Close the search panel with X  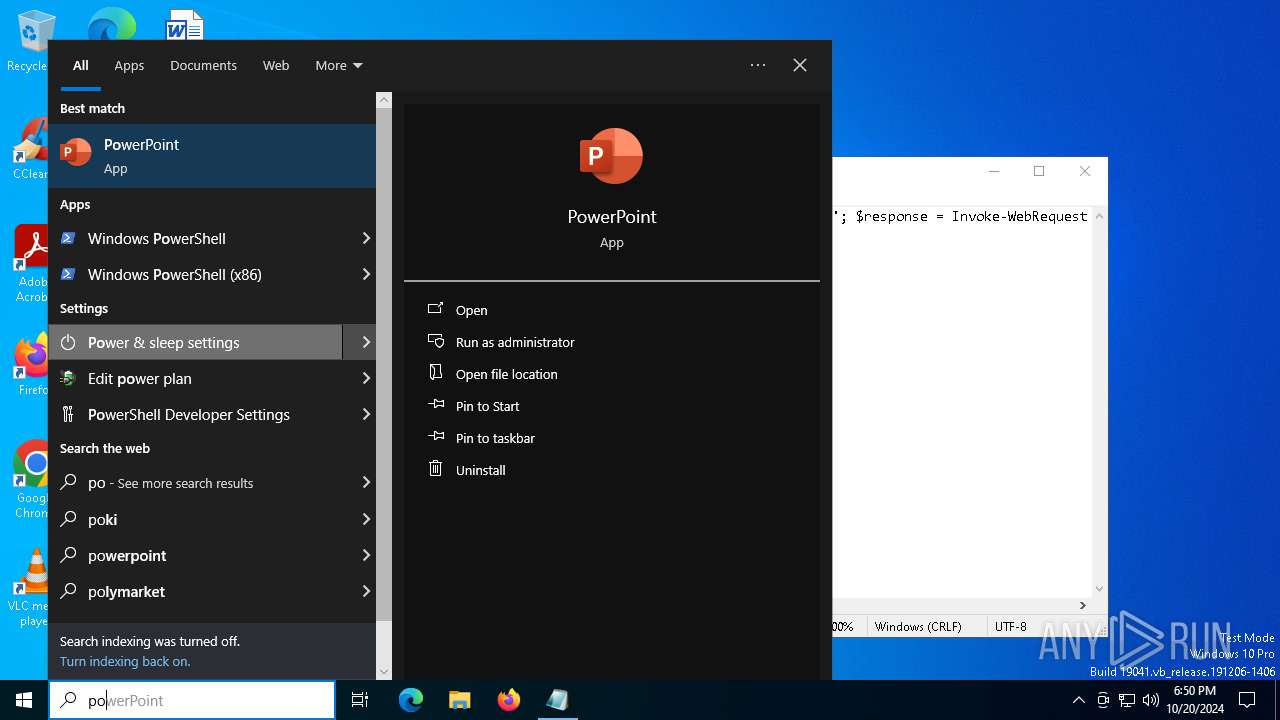point(800,65)
